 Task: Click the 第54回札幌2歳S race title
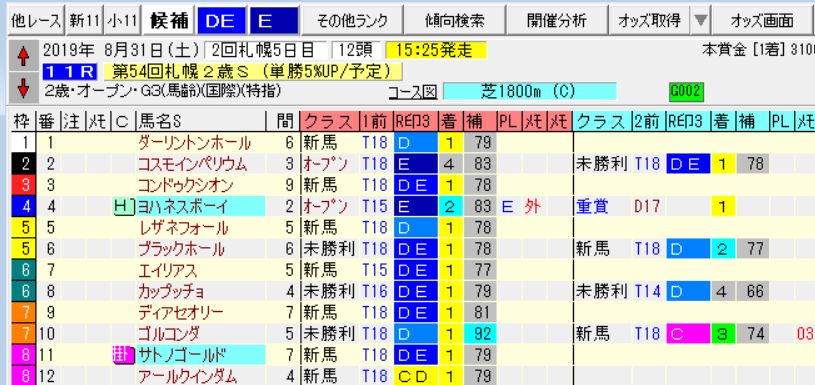tap(253, 71)
